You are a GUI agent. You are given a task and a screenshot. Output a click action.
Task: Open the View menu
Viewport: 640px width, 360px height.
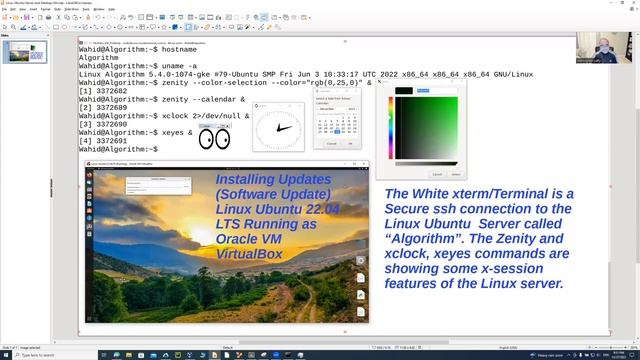pos(22,9)
